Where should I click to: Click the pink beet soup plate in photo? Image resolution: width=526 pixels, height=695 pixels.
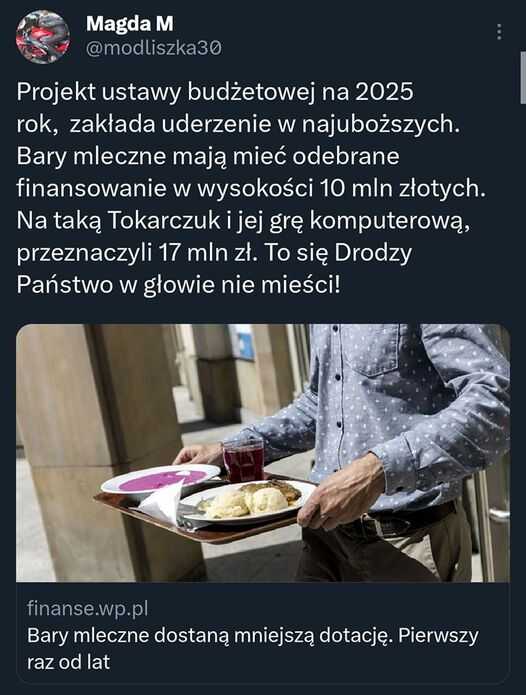(x=160, y=480)
